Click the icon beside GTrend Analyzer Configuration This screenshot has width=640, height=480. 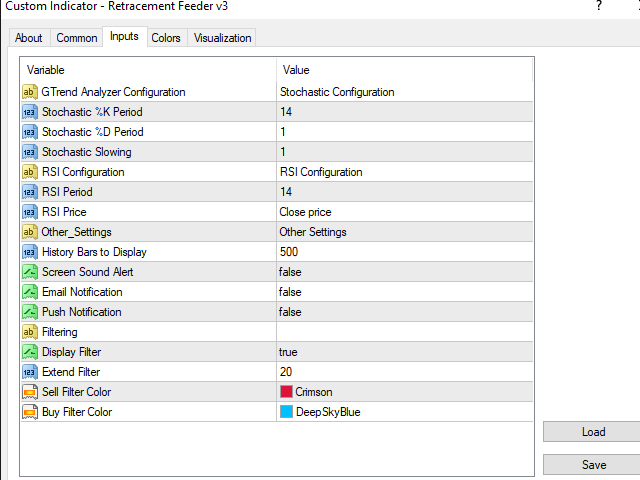pos(29,92)
